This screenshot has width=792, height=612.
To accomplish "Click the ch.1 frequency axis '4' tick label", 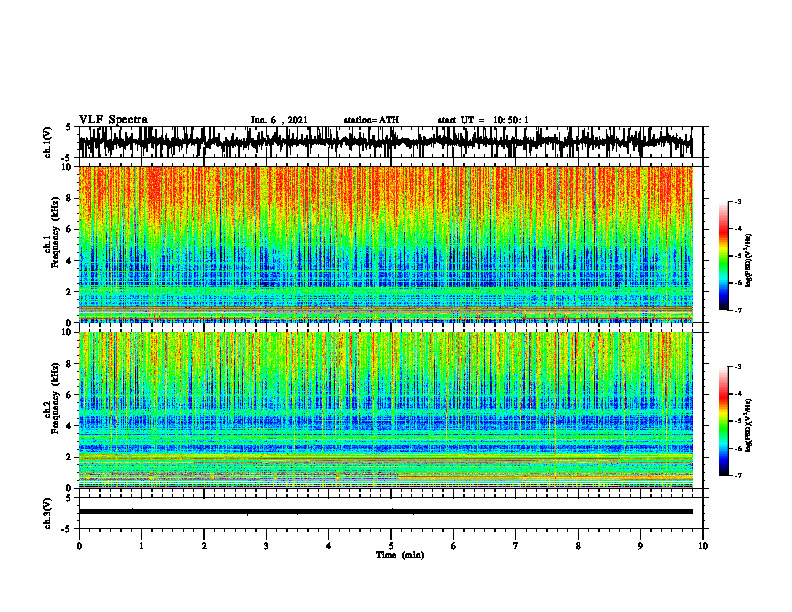I will 70,261.
